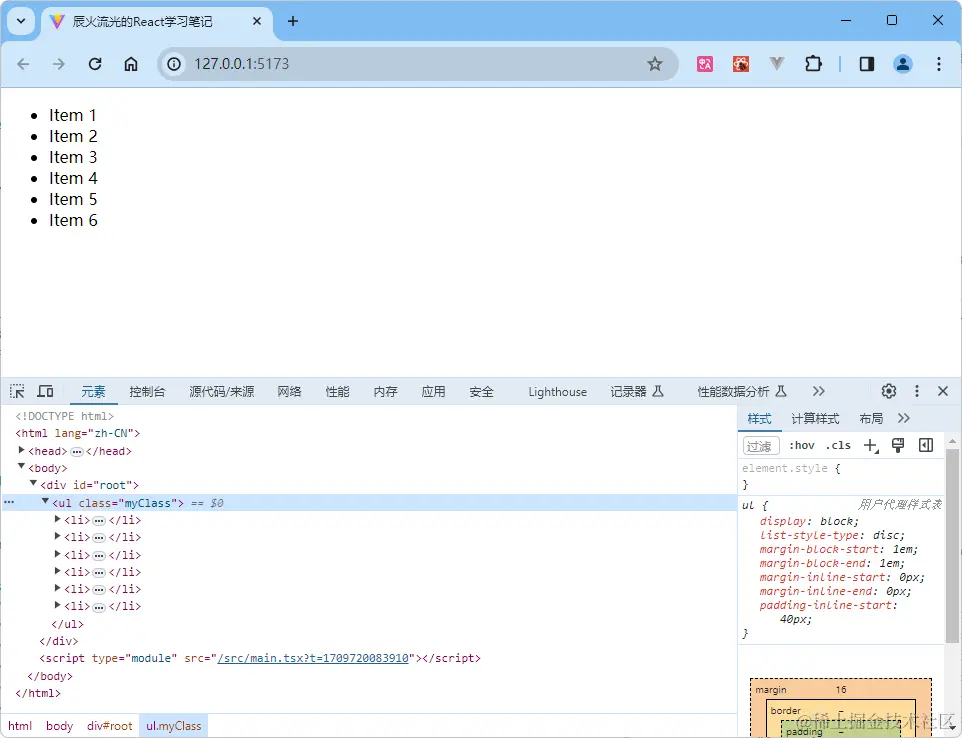The width and height of the screenshot is (962, 738).
Task: Open the /src/main.tsx script link
Action: pyautogui.click(x=313, y=658)
